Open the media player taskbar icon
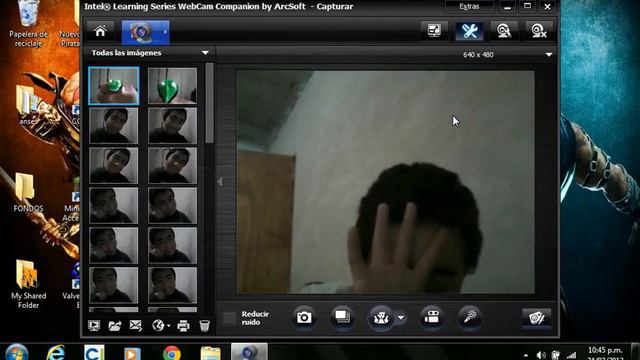 click(x=132, y=353)
